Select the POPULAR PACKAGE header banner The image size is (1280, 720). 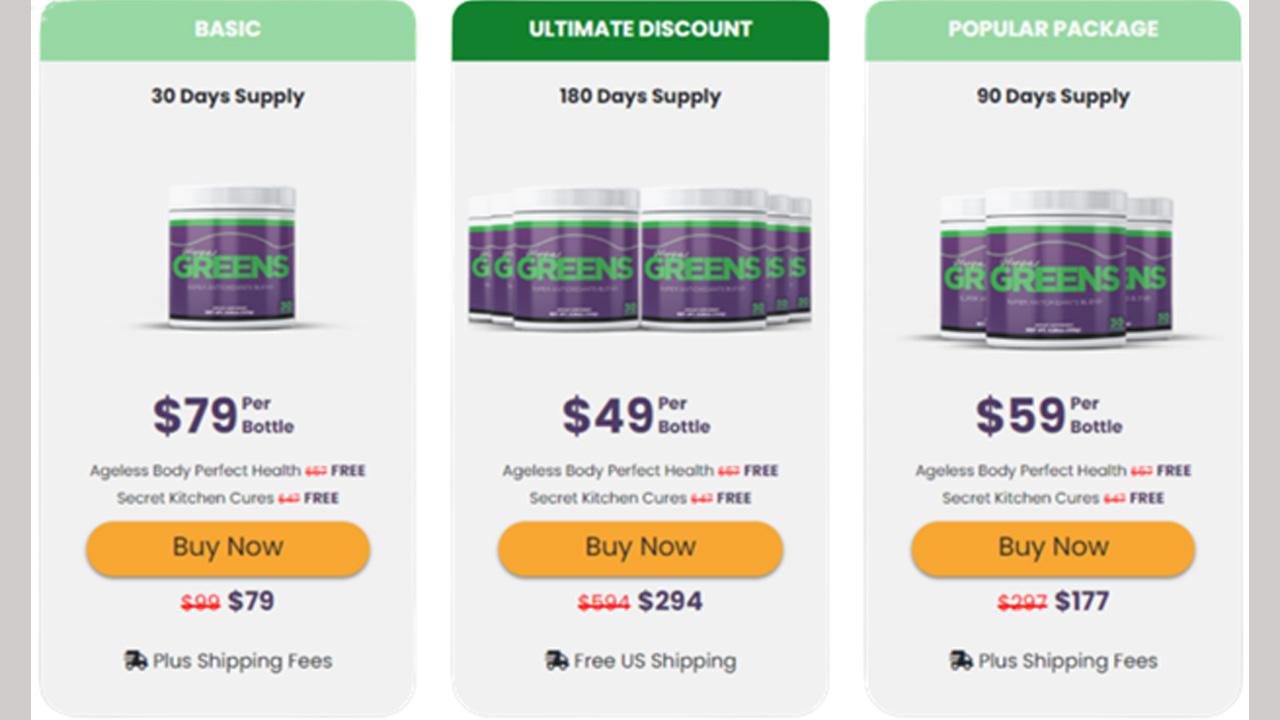point(1053,30)
